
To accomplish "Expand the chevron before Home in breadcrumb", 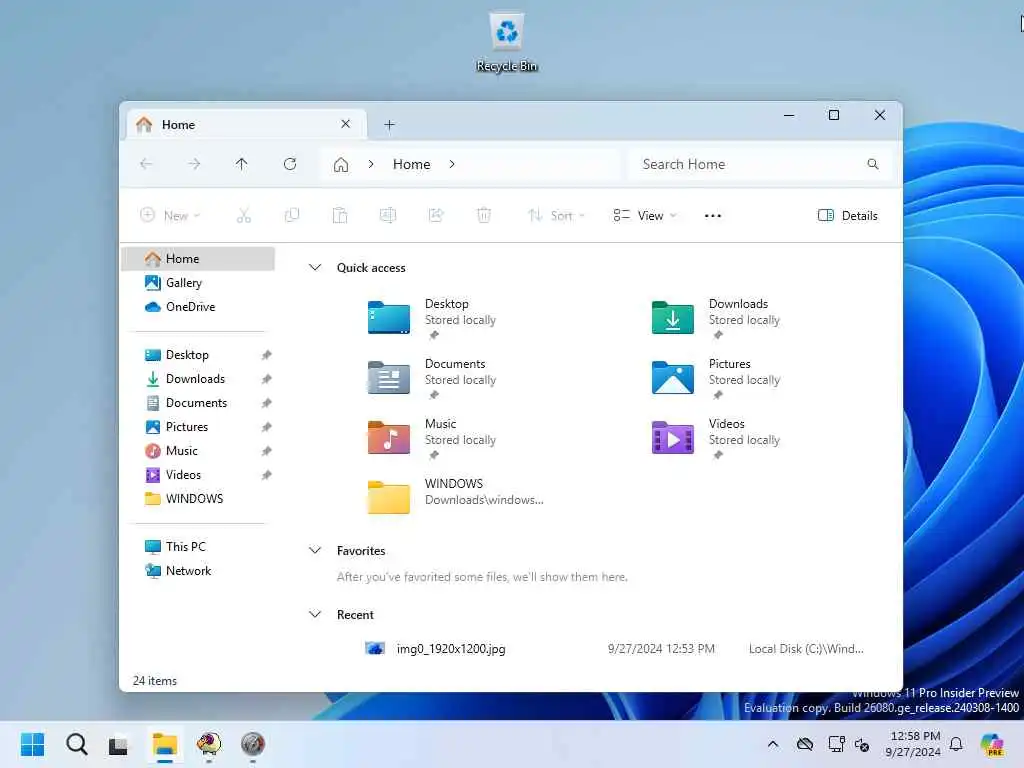I will point(371,164).
